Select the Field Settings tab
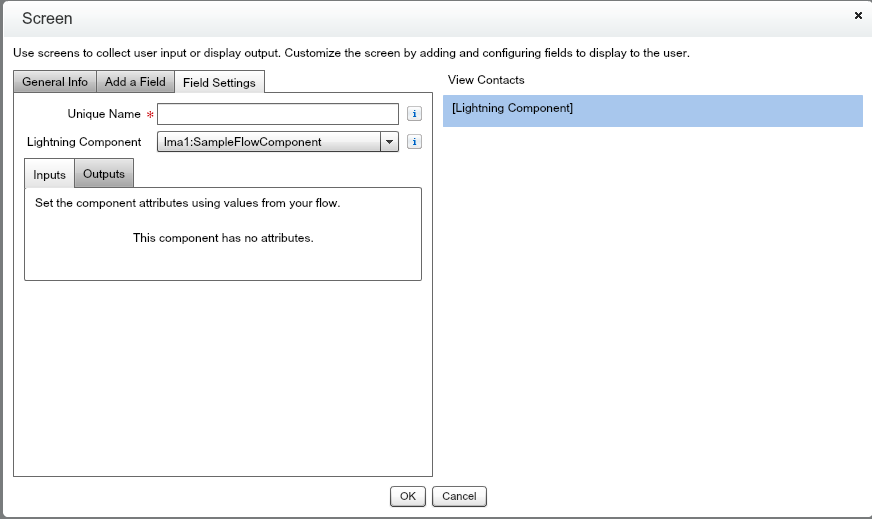Viewport: 872px width, 519px height. [x=219, y=82]
